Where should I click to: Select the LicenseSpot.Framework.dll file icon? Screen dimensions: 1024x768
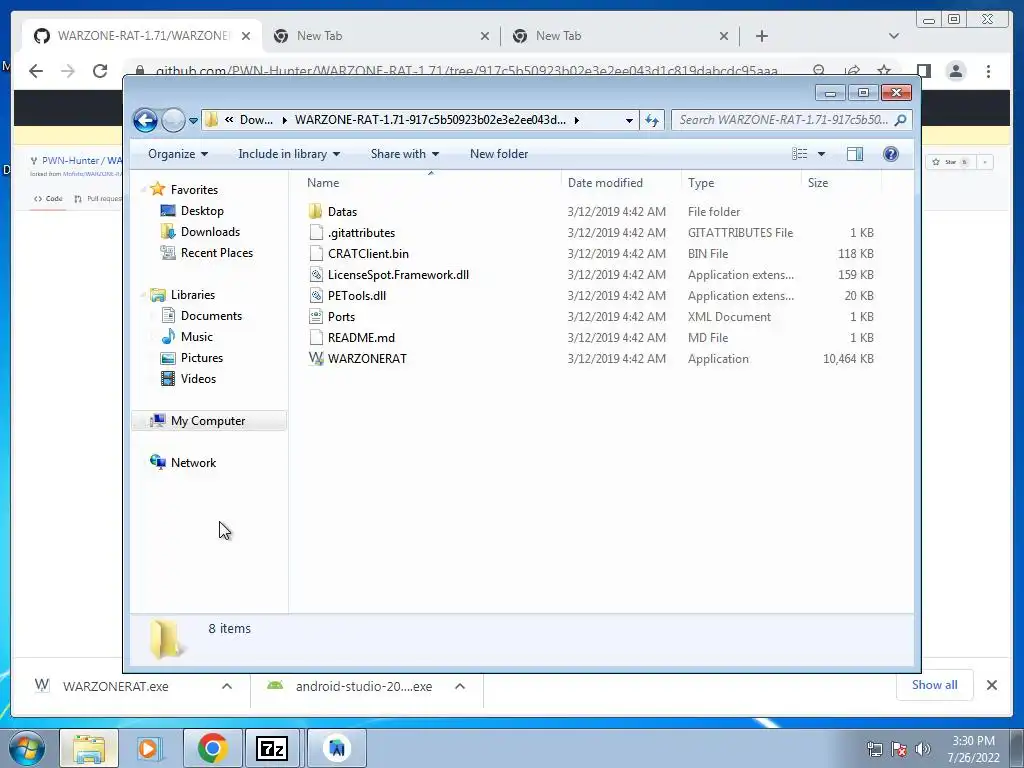click(316, 275)
